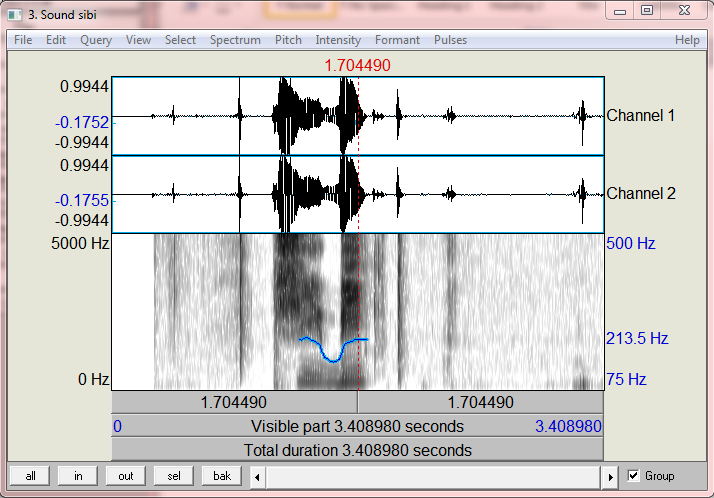Open the Pitch menu
The height and width of the screenshot is (498, 714).
[288, 40]
